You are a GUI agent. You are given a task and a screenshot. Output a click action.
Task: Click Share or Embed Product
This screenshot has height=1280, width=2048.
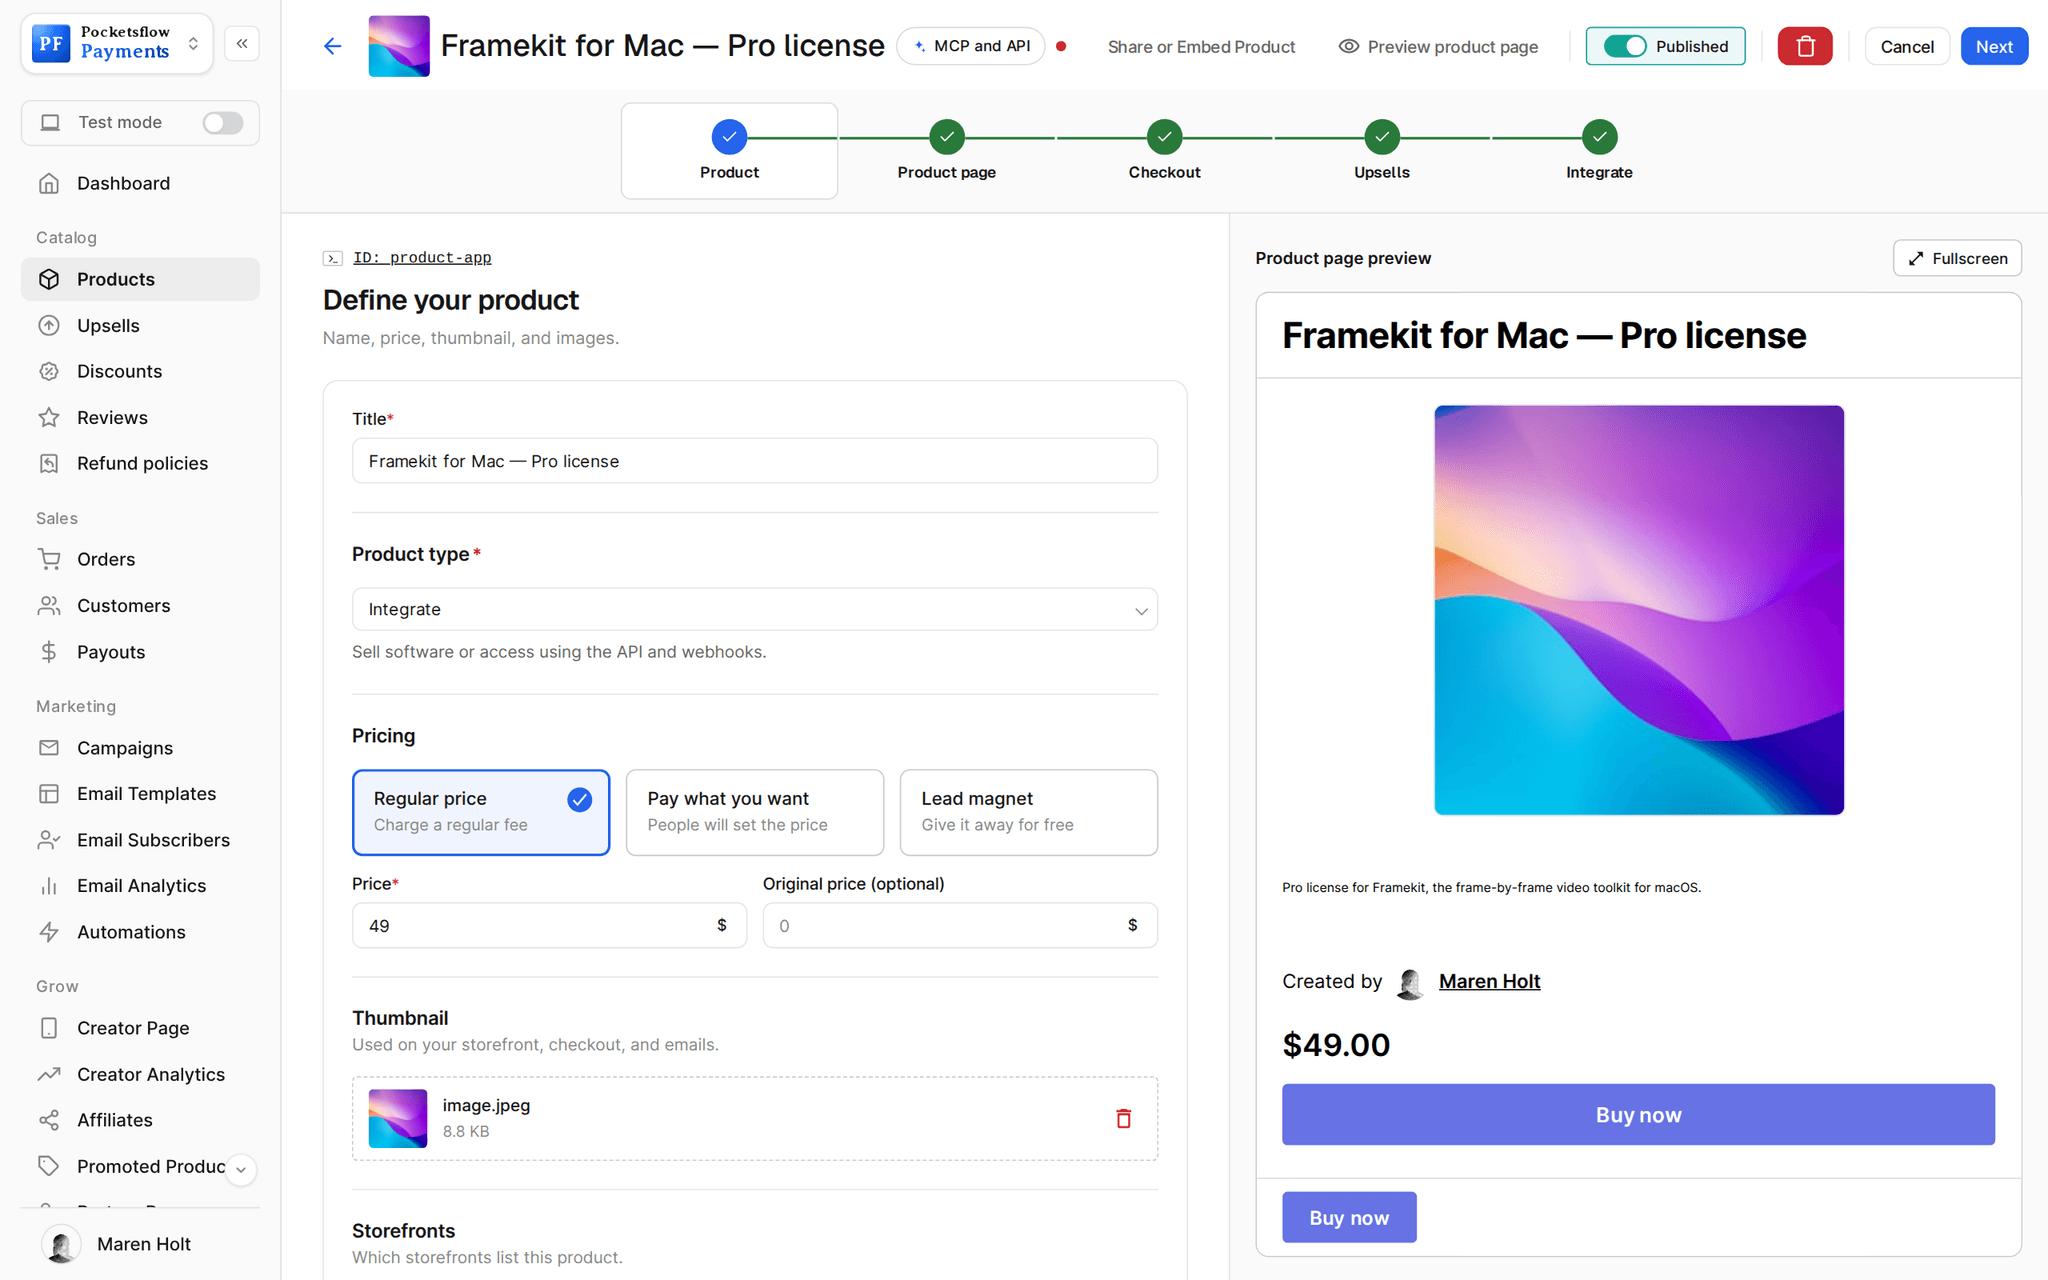1201,46
